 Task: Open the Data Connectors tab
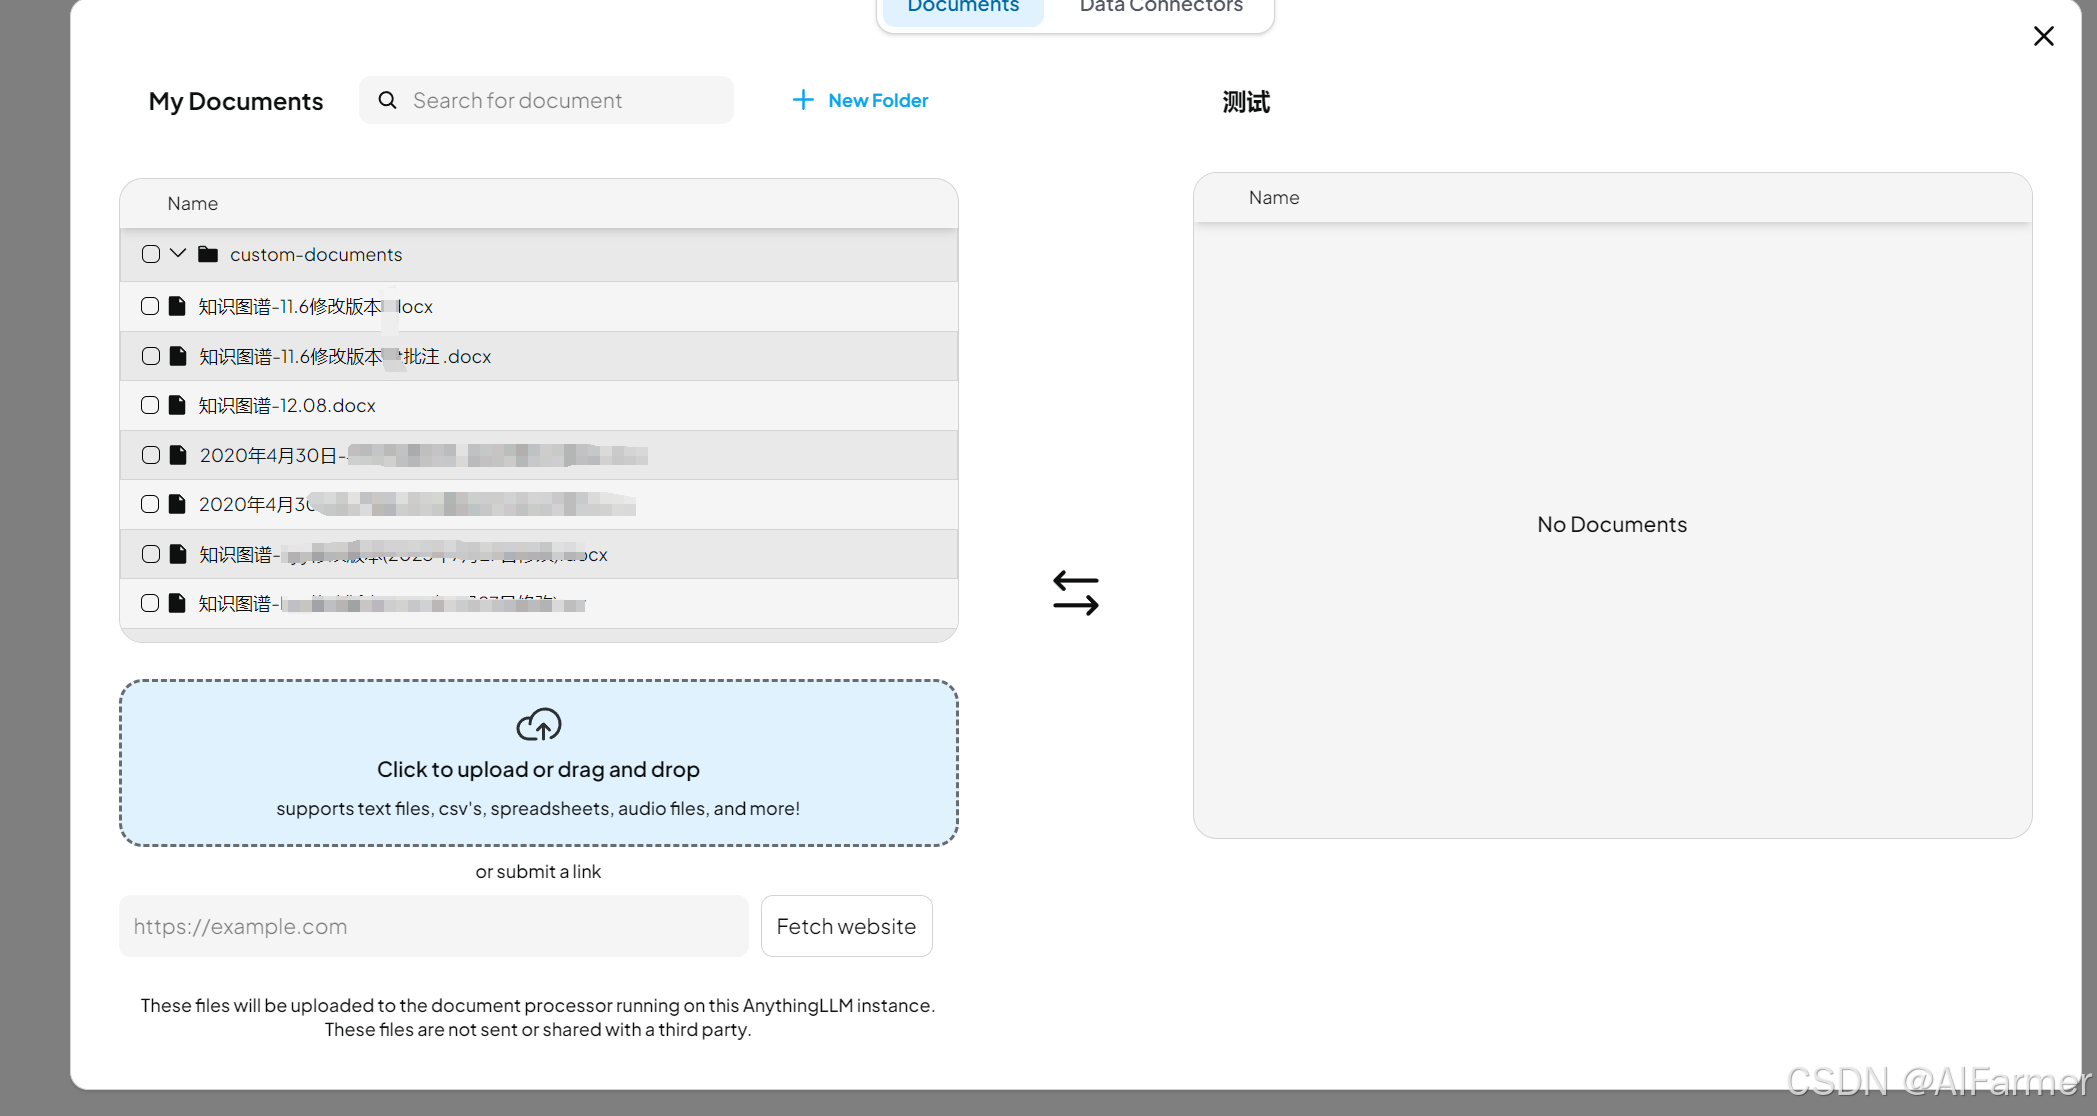(1160, 8)
